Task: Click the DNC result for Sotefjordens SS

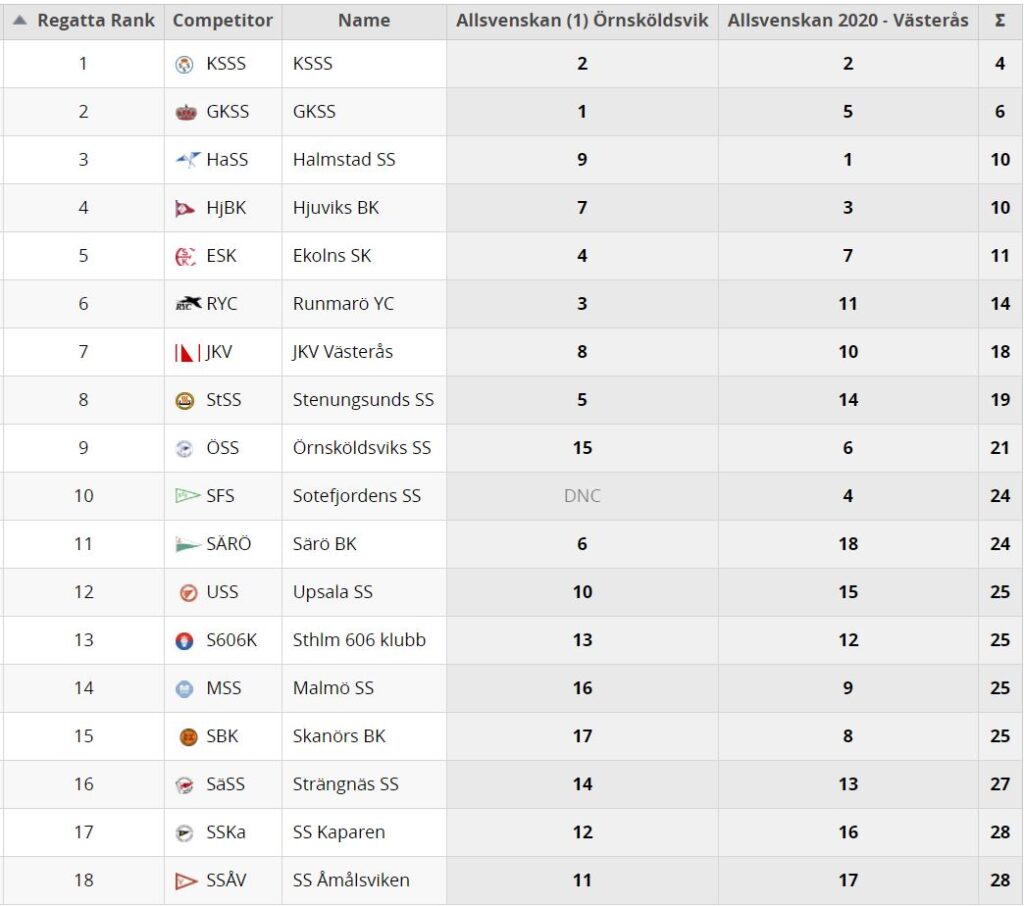Action: [x=582, y=496]
